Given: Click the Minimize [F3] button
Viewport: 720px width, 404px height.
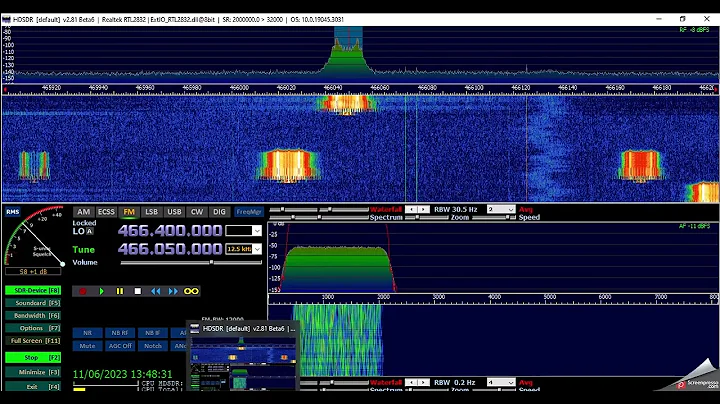Looking at the screenshot, I should pos(33,372).
